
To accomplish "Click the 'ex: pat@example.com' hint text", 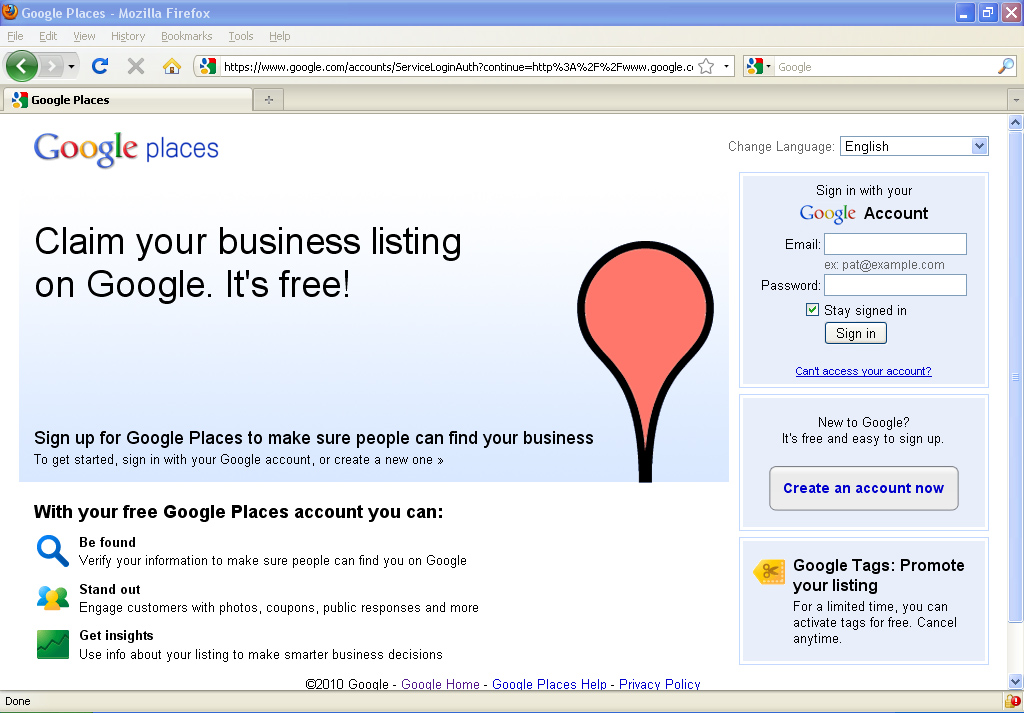I will 884,264.
